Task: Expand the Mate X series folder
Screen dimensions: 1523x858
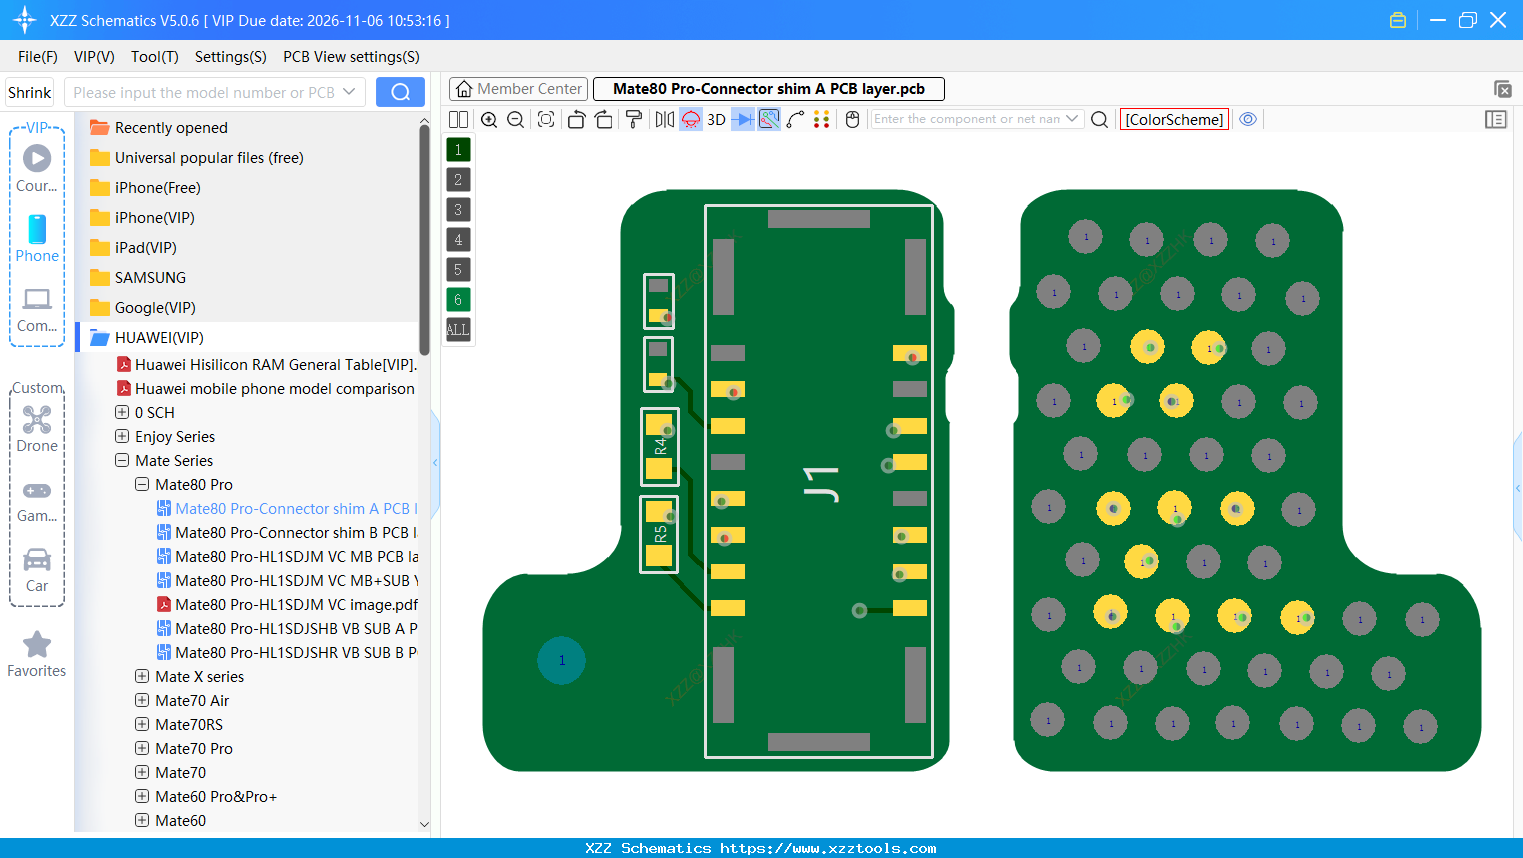Action: (141, 676)
